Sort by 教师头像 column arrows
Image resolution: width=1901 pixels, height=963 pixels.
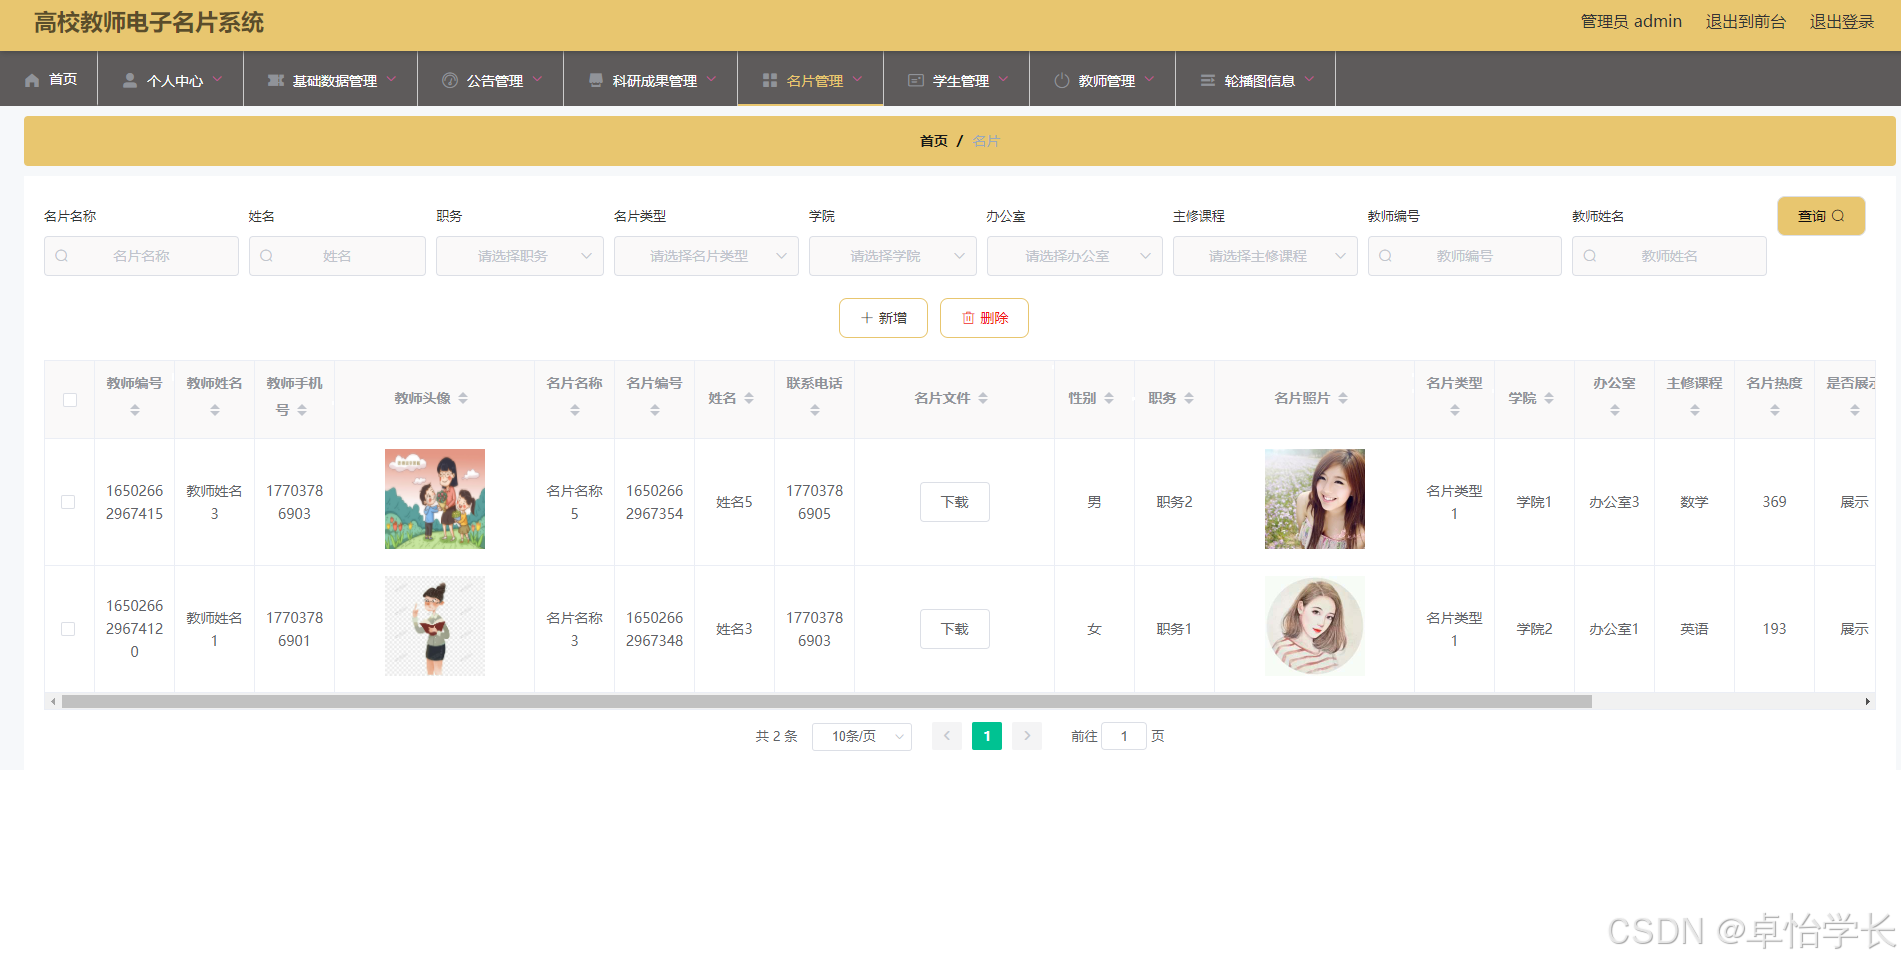pyautogui.click(x=463, y=398)
